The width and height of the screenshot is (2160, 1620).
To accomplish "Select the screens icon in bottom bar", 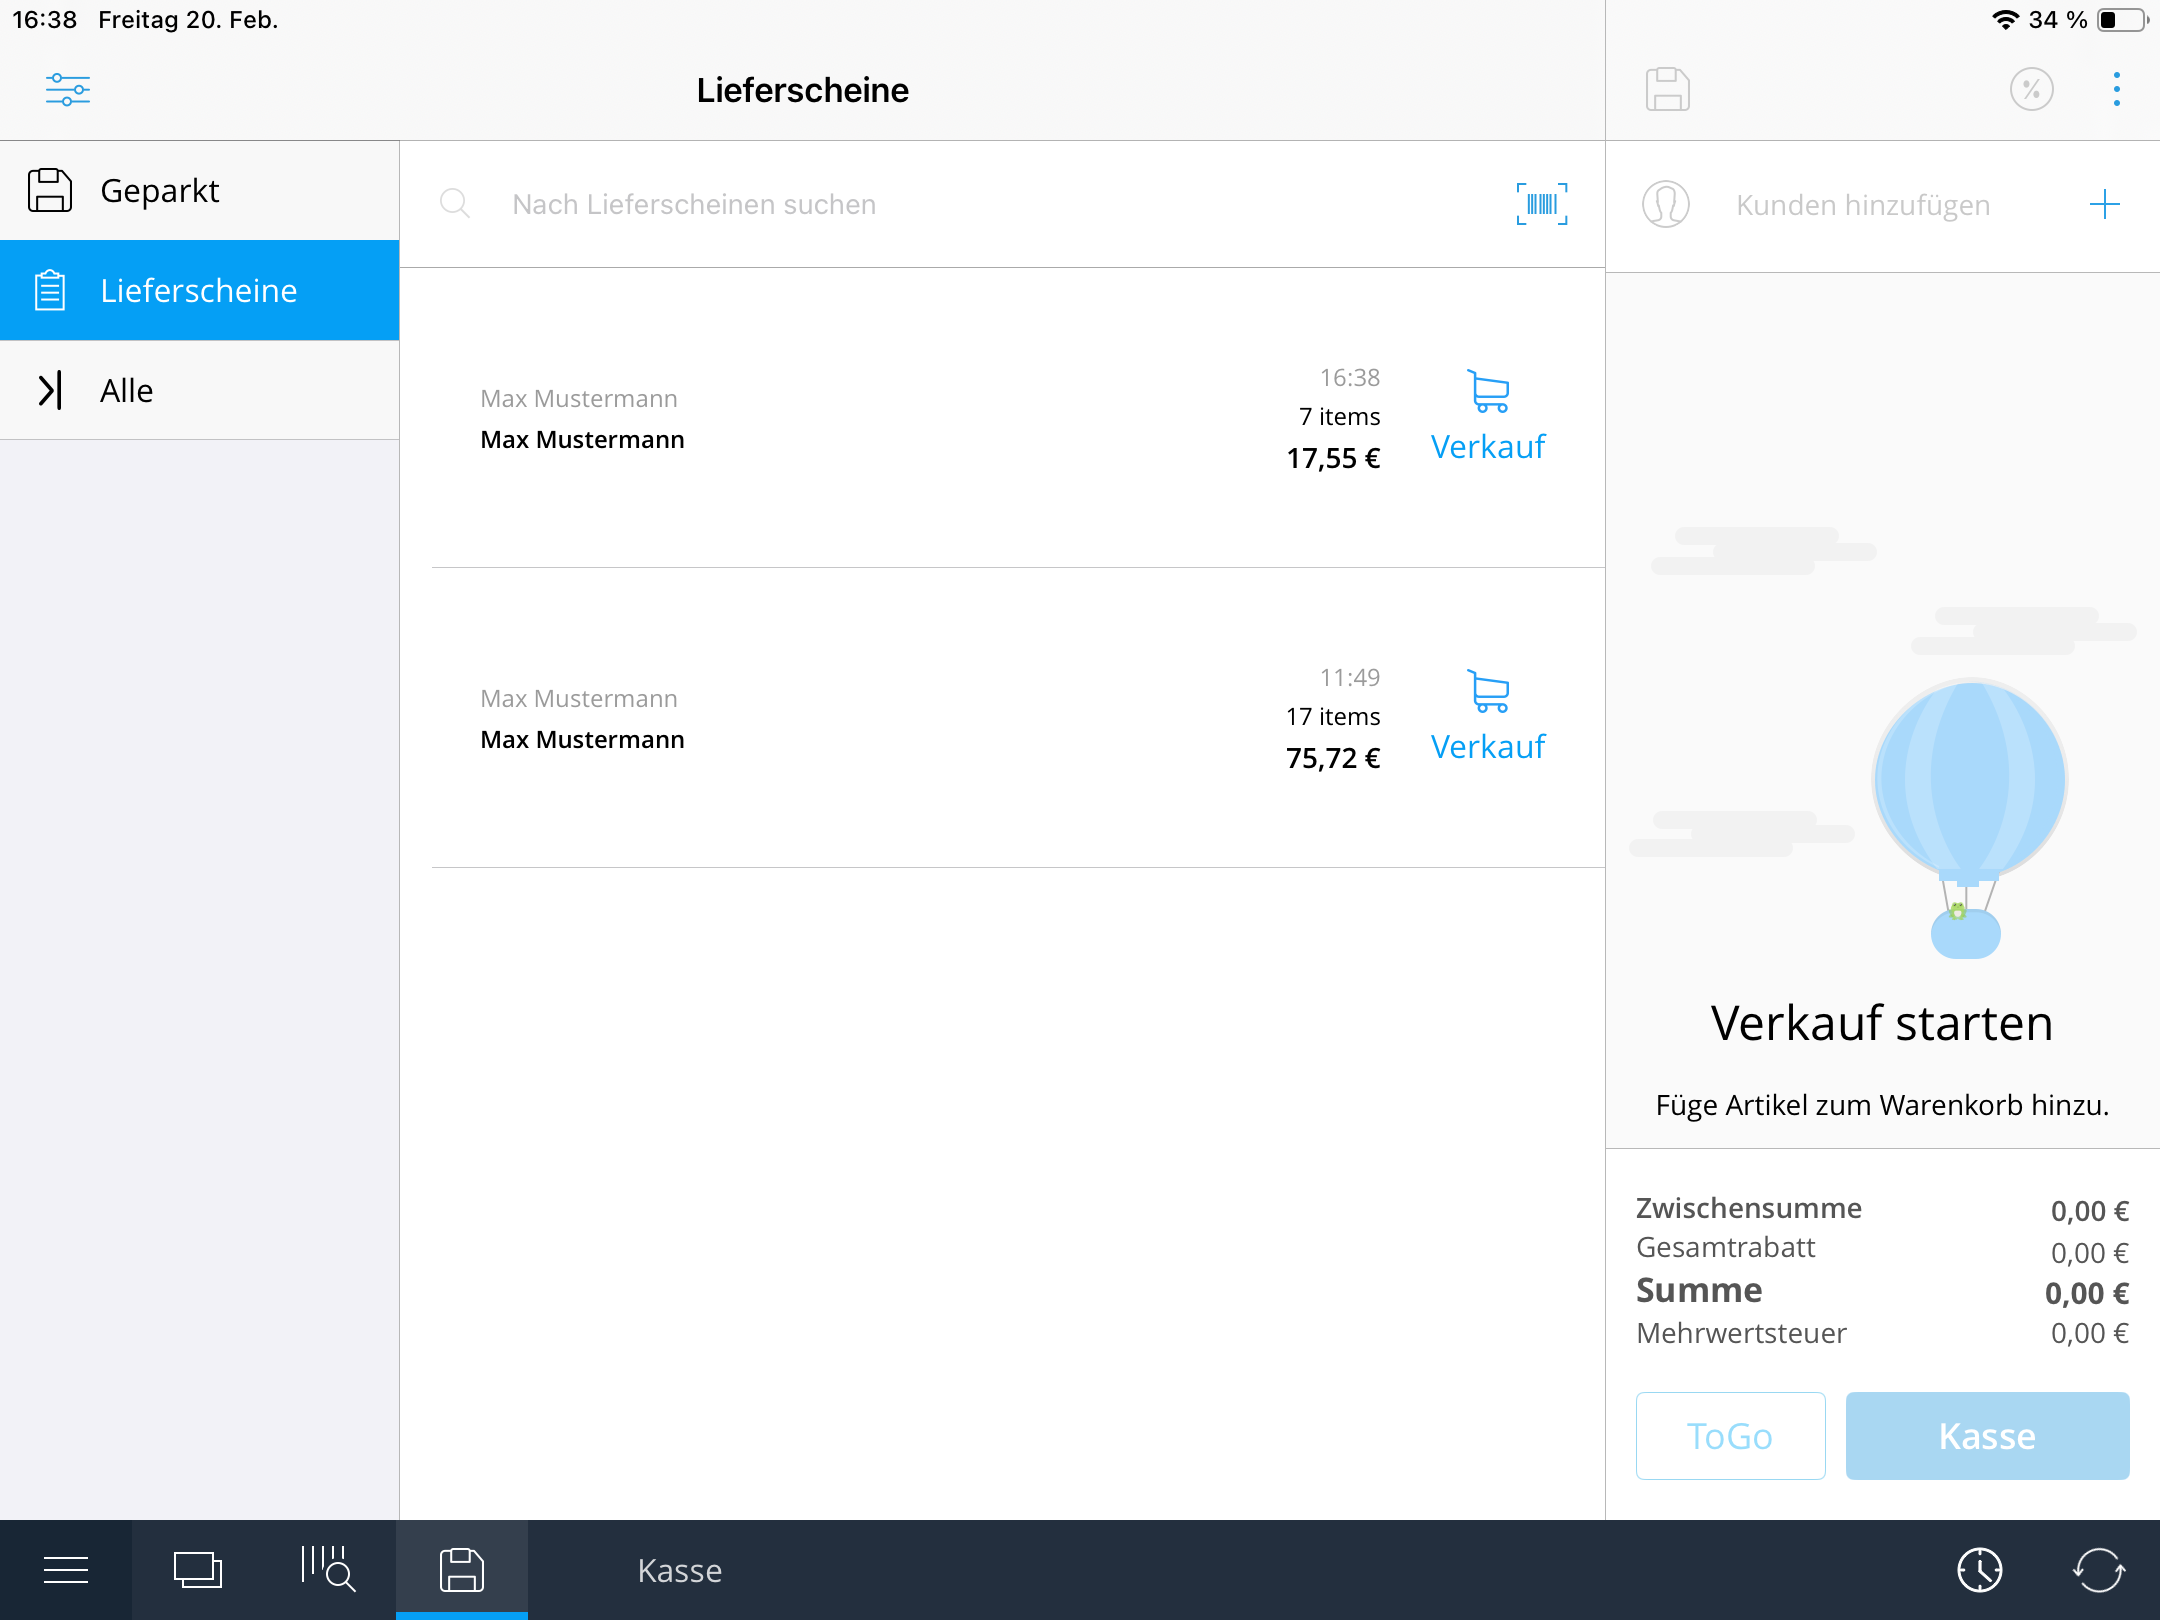I will point(198,1570).
